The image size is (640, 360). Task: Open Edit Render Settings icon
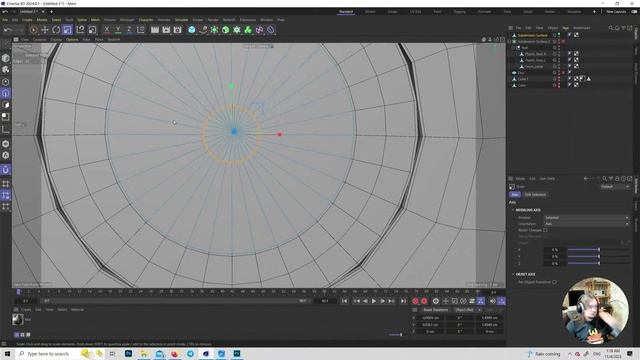[x=178, y=30]
